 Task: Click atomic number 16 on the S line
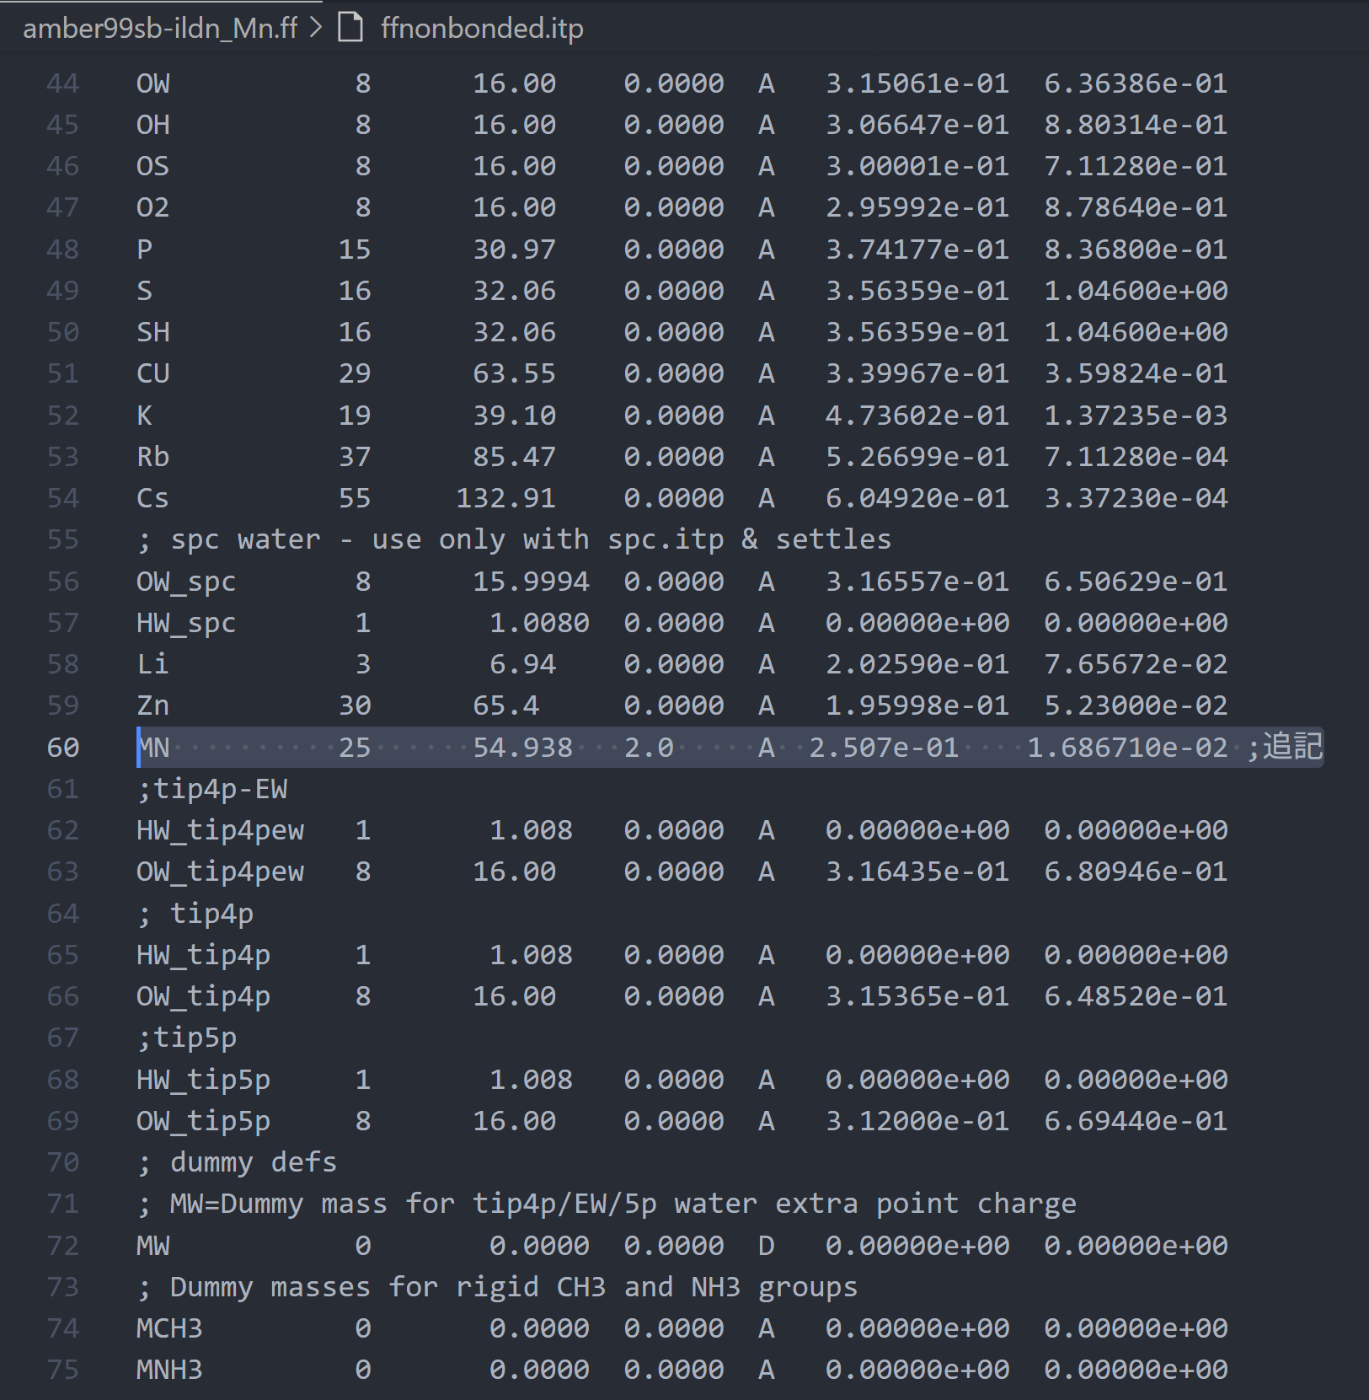(x=354, y=291)
